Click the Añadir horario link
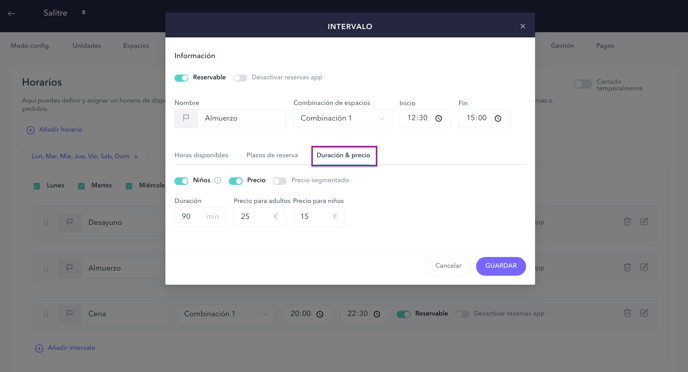The height and width of the screenshot is (372, 688). point(61,129)
